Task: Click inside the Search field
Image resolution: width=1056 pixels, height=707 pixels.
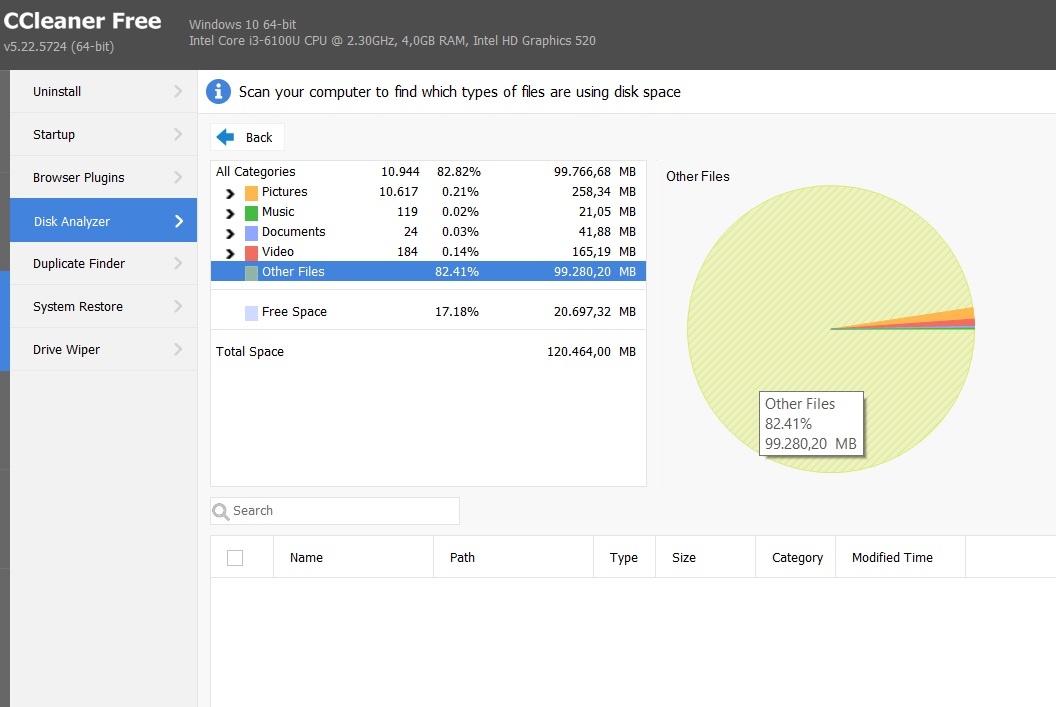Action: (x=335, y=511)
